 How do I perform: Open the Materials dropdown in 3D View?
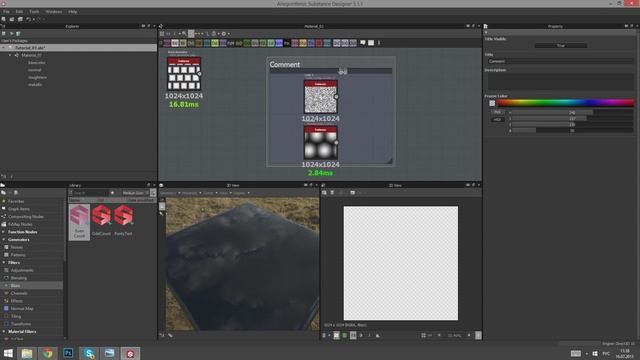coord(191,193)
